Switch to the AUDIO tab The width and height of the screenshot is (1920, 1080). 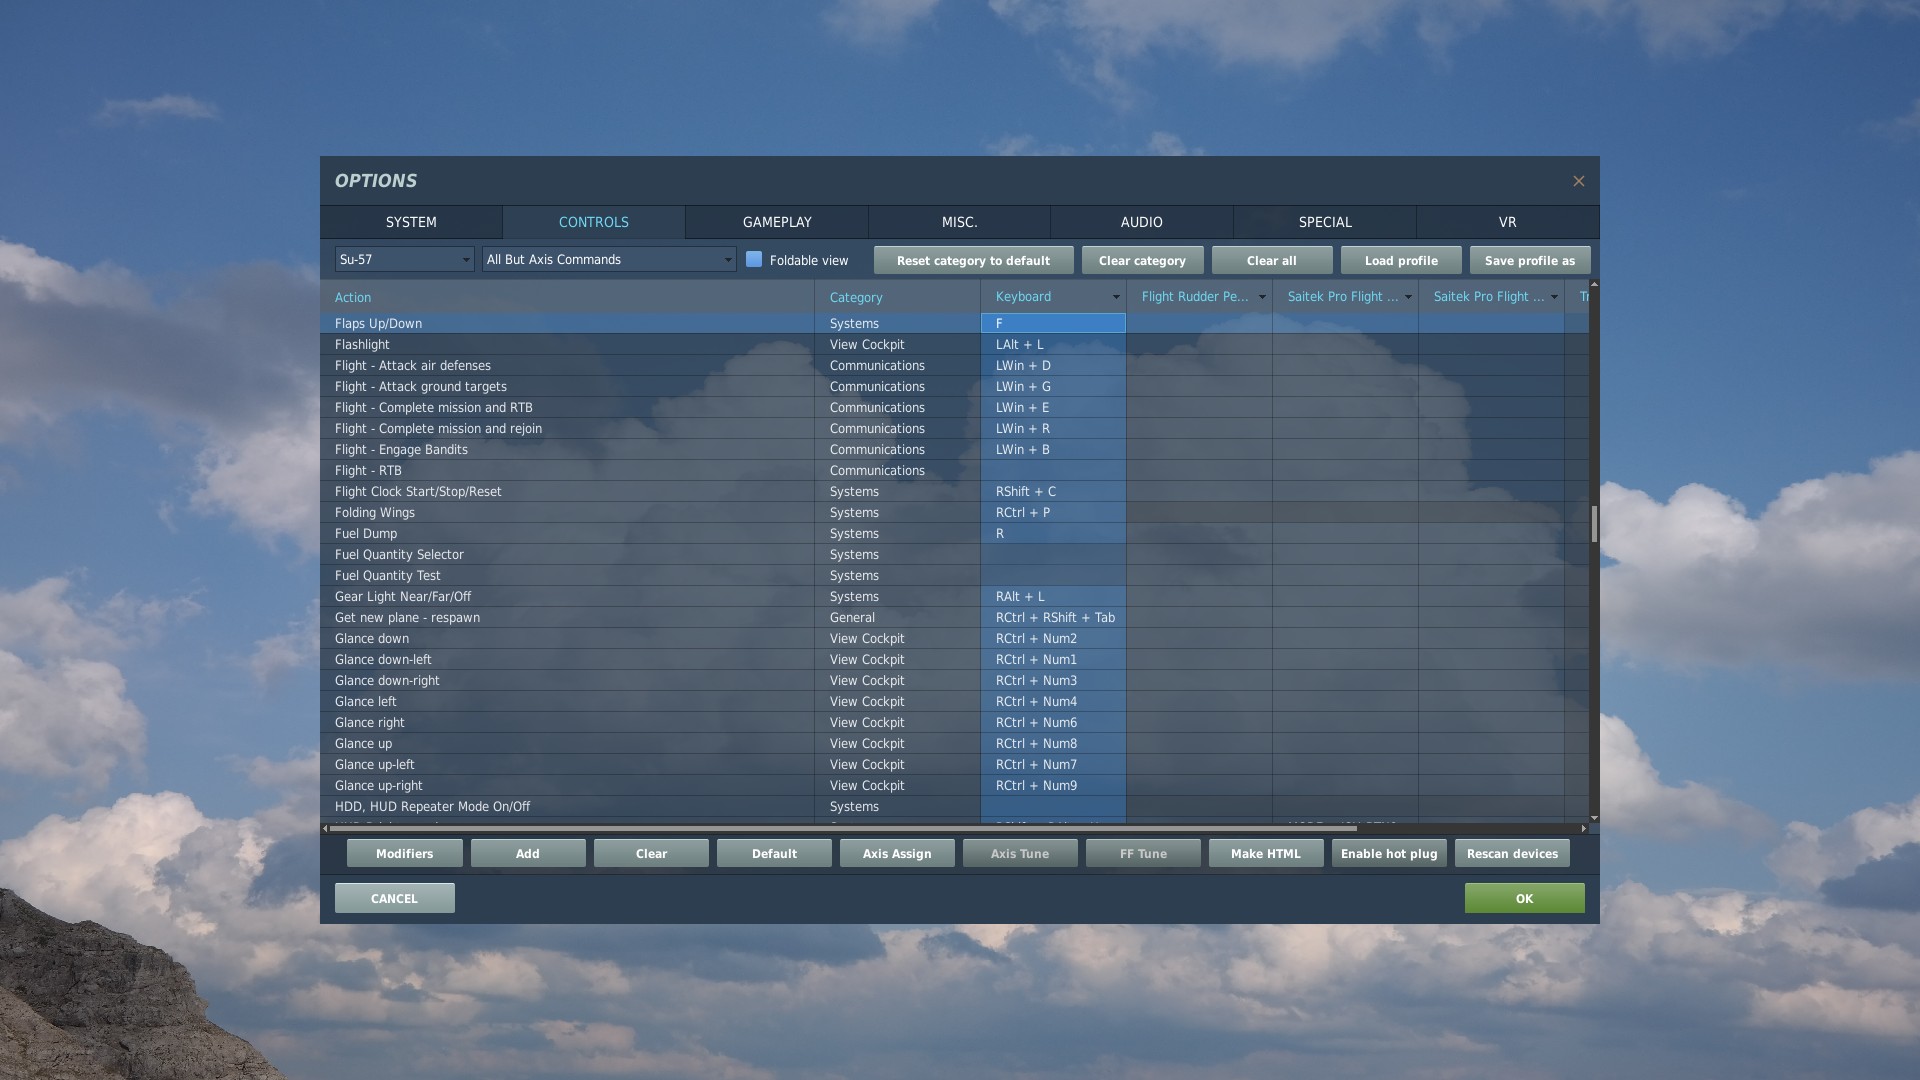[x=1142, y=222]
